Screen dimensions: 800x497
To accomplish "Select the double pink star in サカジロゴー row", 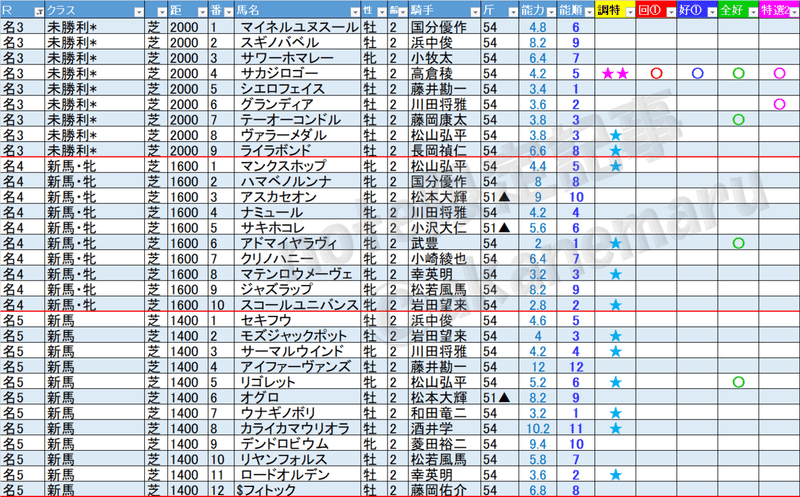I will tap(615, 73).
